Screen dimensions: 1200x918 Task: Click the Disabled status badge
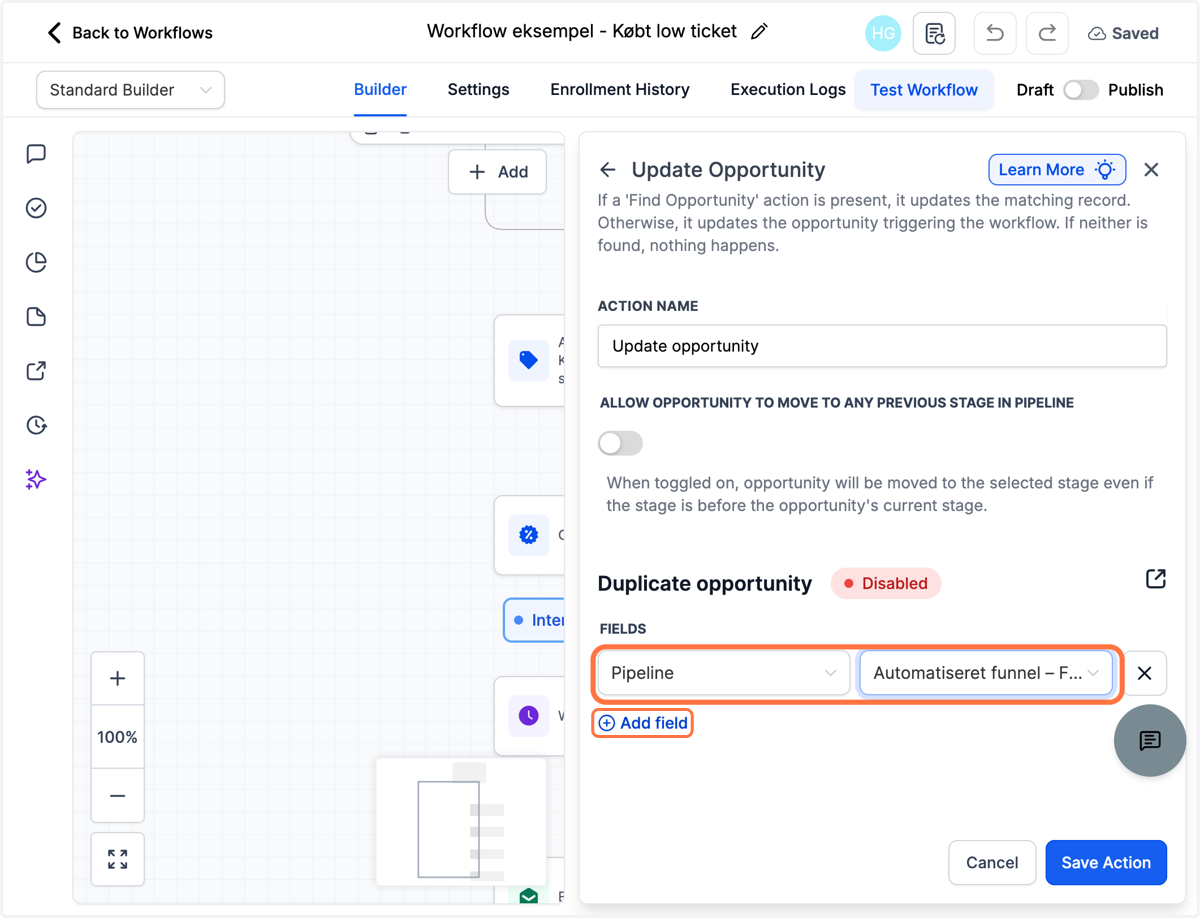point(886,583)
